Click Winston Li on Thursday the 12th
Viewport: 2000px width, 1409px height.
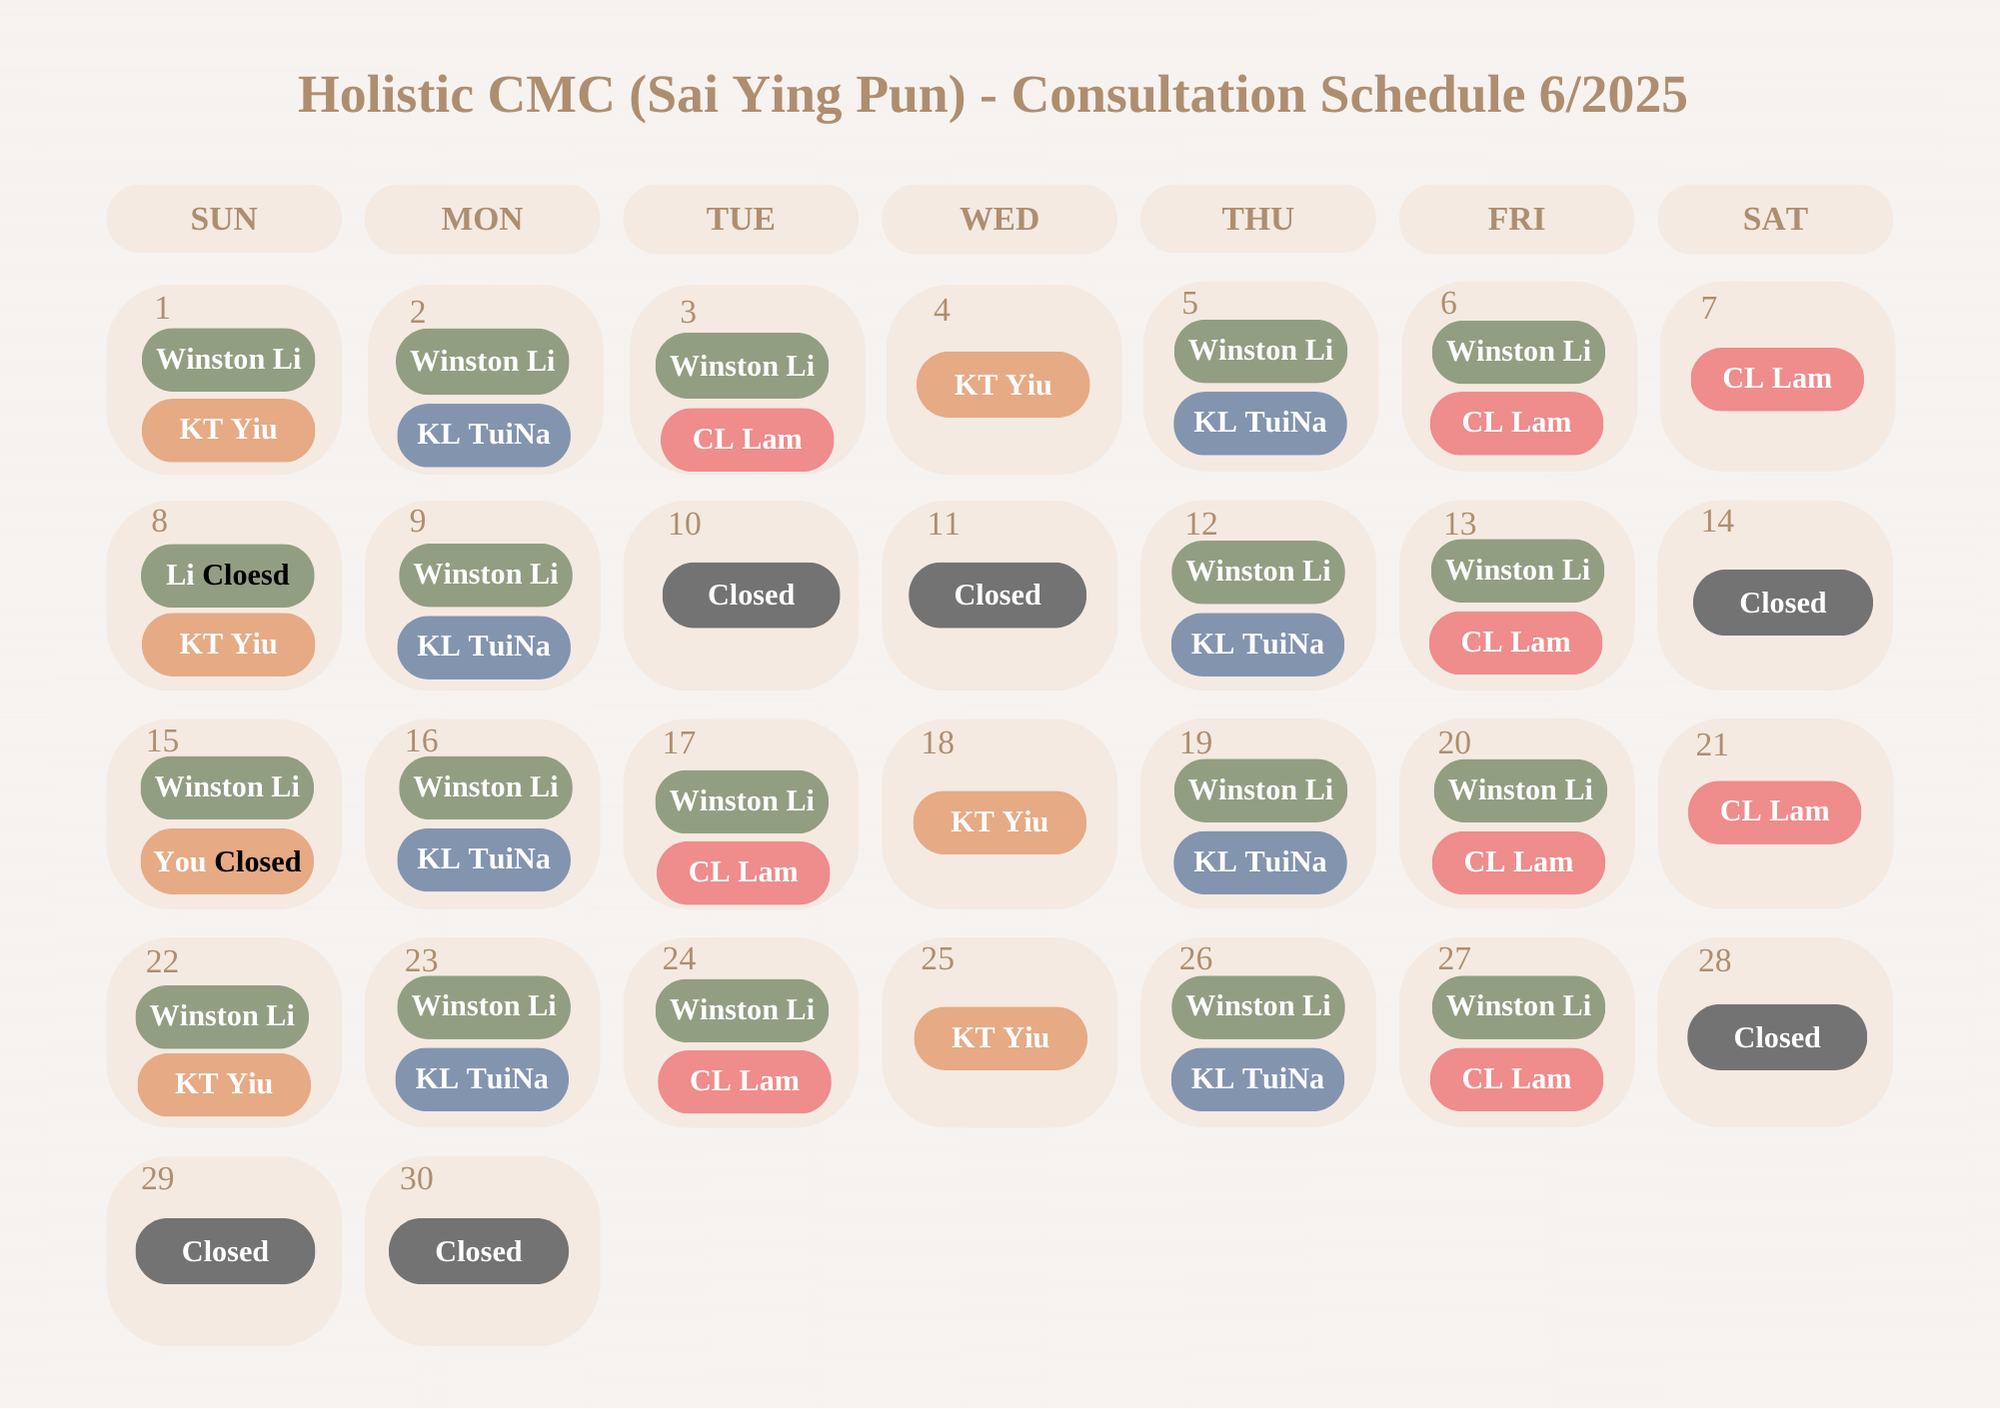pos(1258,572)
